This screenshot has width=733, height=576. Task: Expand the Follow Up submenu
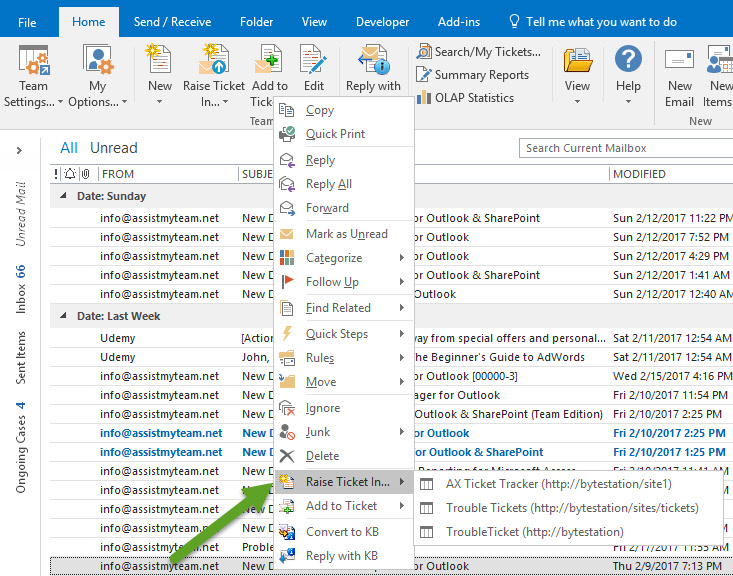click(332, 282)
